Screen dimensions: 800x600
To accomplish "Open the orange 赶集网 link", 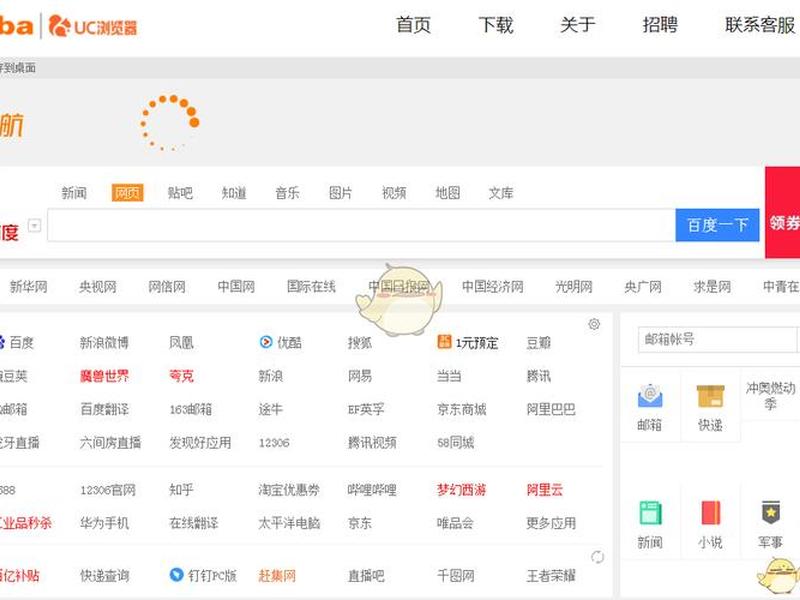I will pyautogui.click(x=277, y=576).
